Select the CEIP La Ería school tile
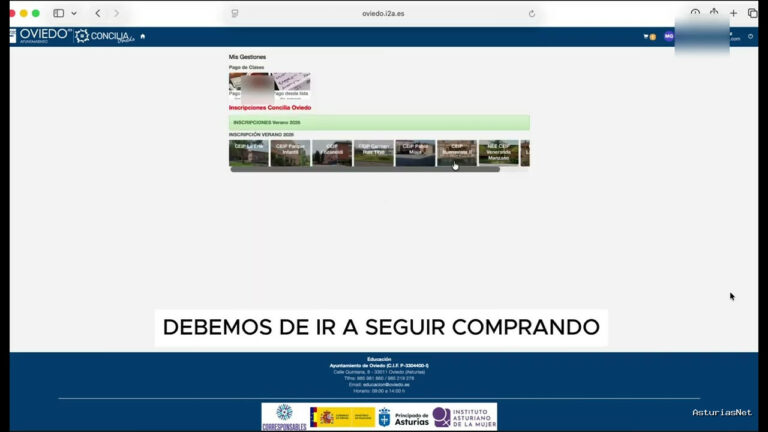 tap(249, 153)
